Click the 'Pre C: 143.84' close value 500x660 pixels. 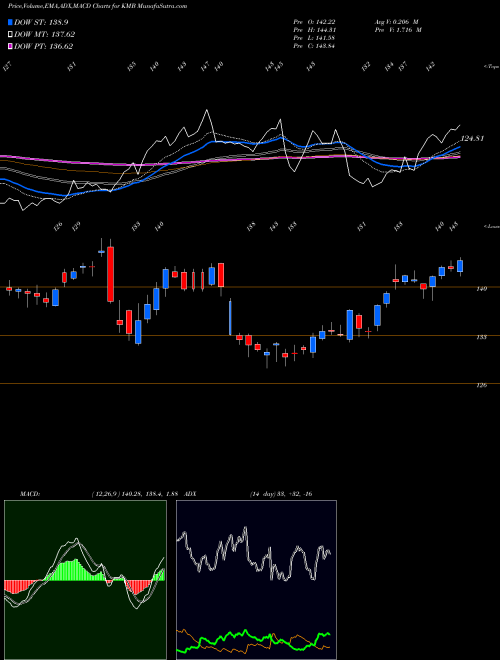pos(314,46)
